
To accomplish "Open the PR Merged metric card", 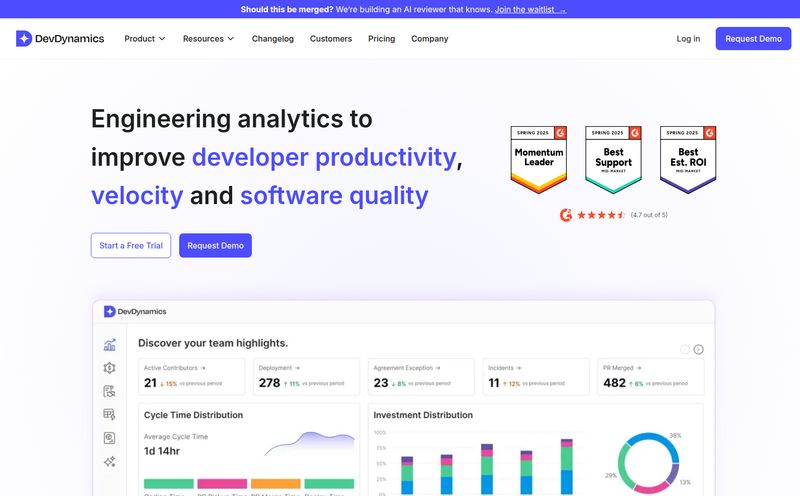I will (651, 377).
